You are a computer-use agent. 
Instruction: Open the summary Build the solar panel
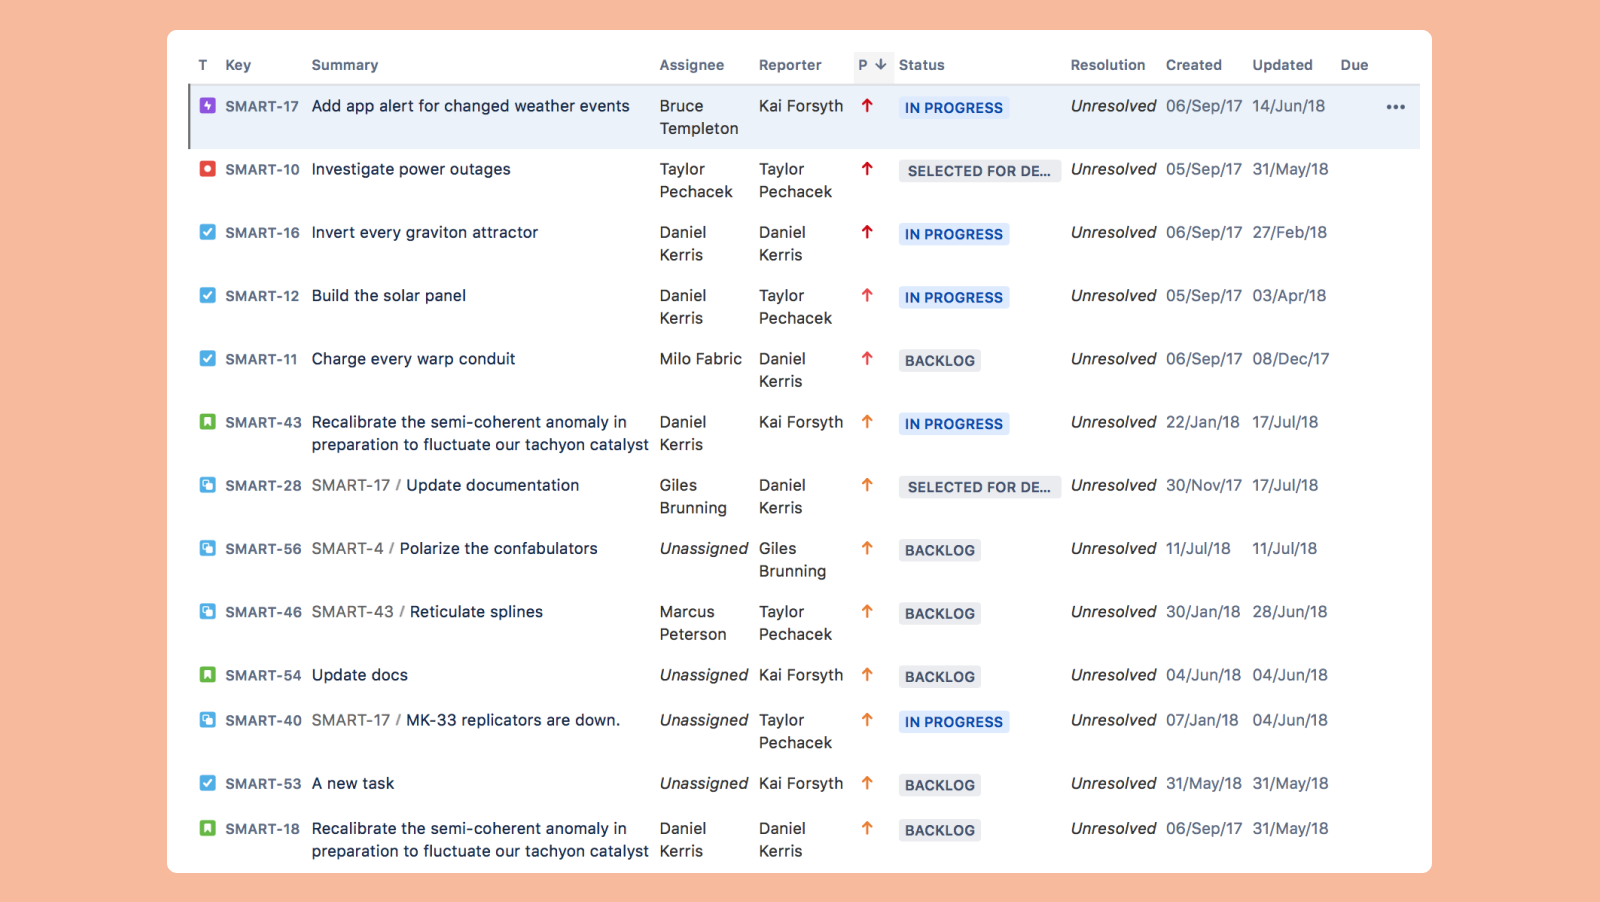(x=388, y=295)
